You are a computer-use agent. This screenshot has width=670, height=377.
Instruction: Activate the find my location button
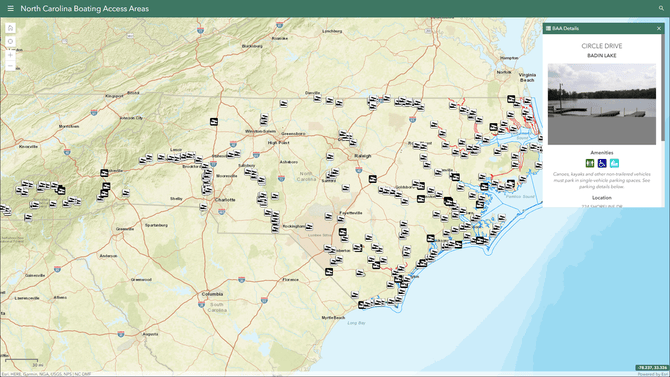(x=10, y=41)
